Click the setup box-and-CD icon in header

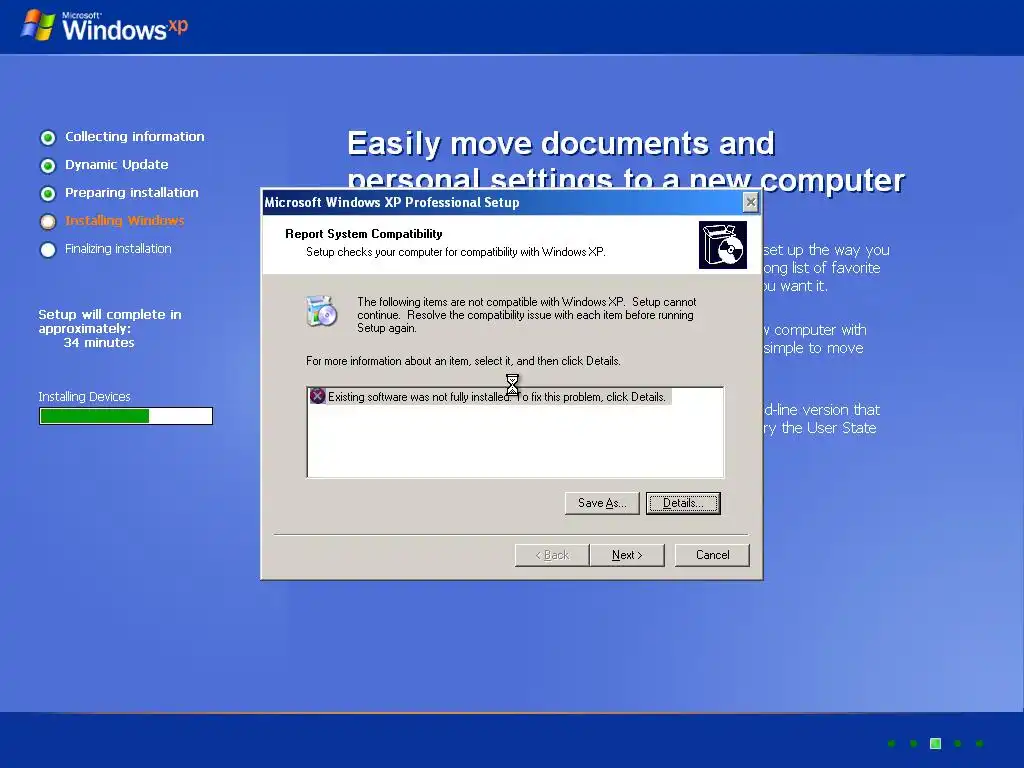[x=722, y=245]
